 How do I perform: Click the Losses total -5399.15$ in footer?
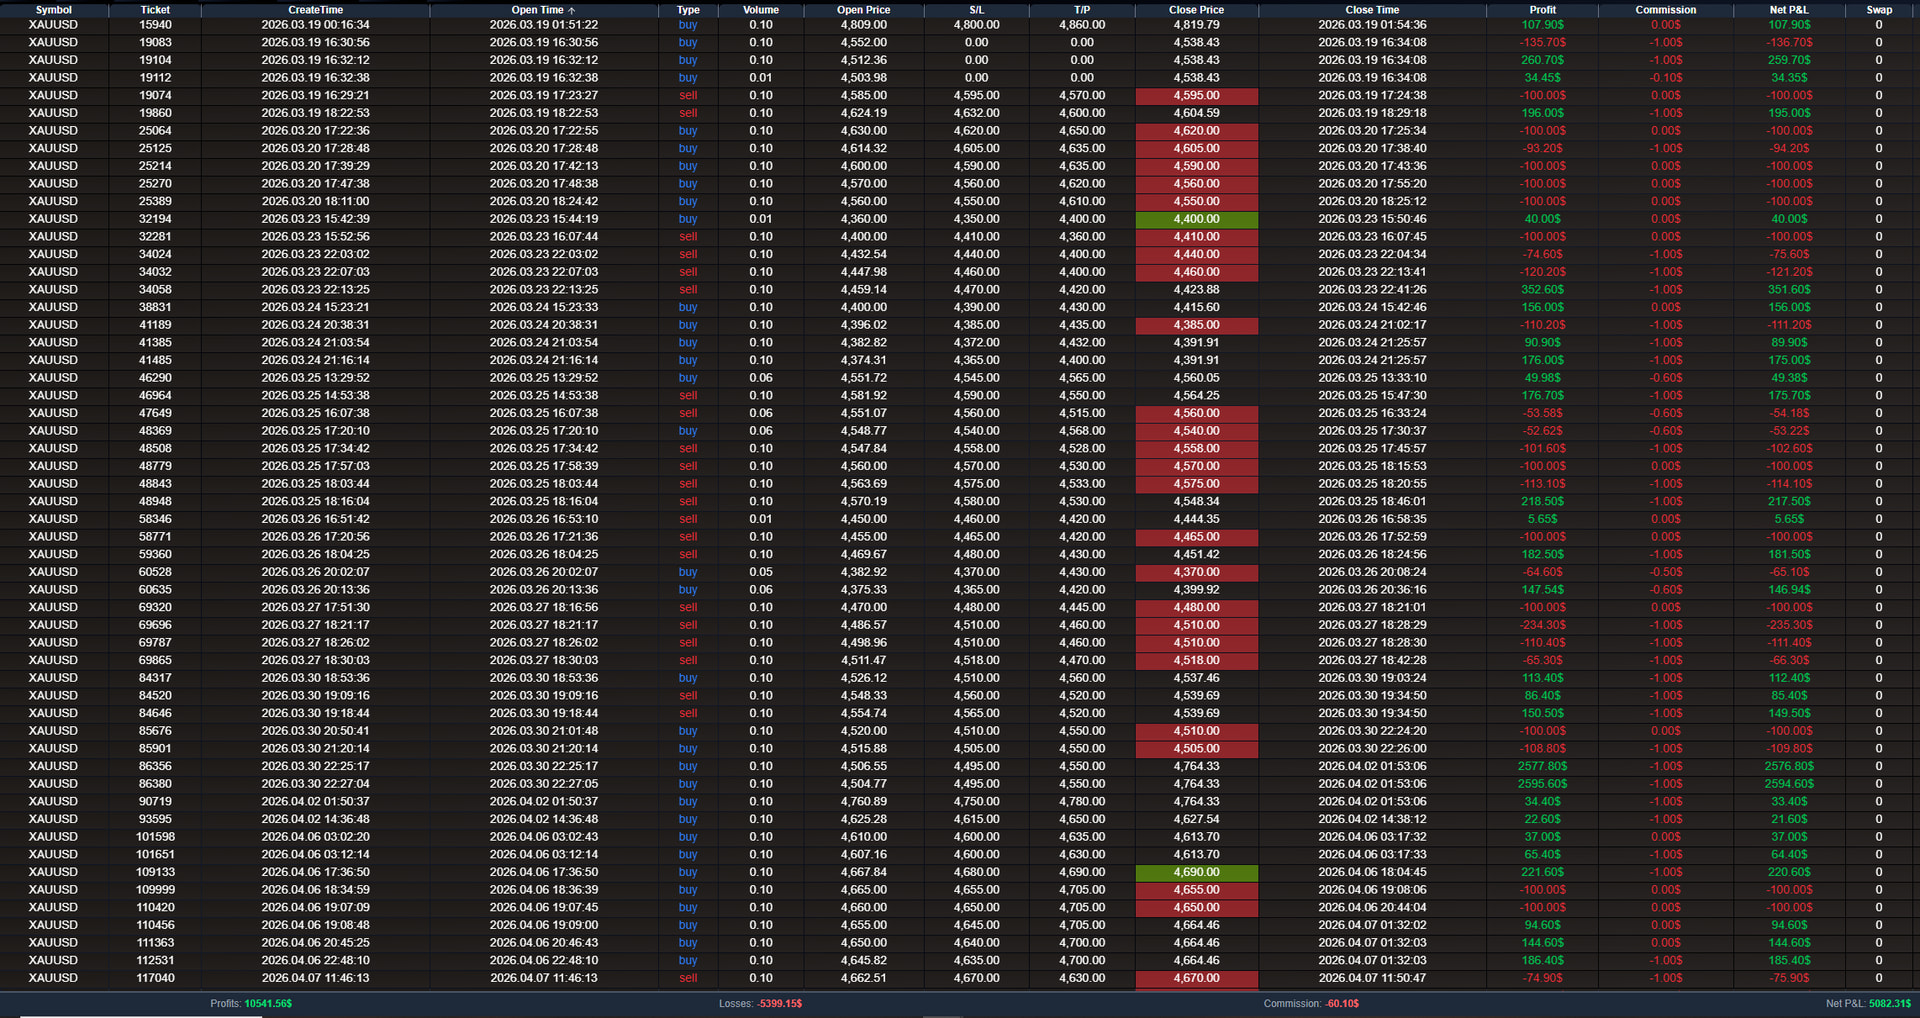[779, 1003]
